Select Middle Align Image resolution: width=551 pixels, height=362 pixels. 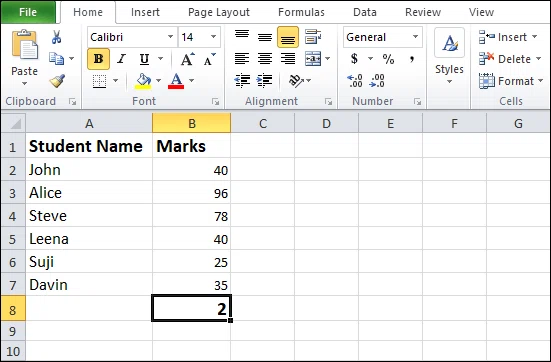click(265, 37)
